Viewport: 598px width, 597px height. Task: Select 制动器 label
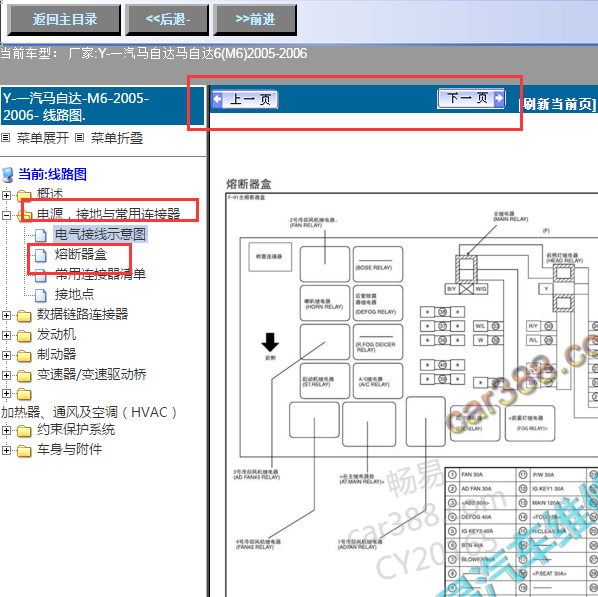tap(56, 354)
